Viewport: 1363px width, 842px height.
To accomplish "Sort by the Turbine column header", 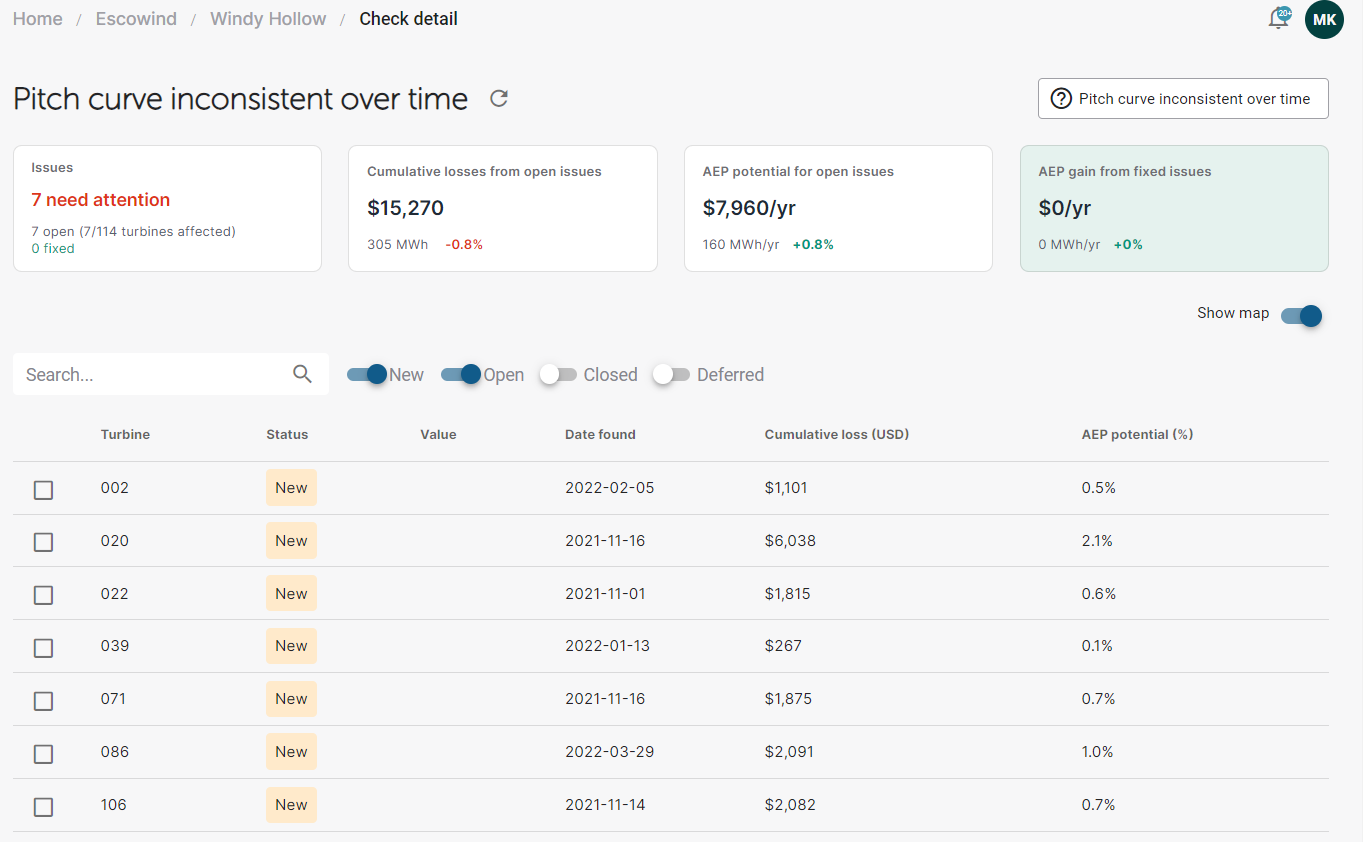I will click(125, 434).
